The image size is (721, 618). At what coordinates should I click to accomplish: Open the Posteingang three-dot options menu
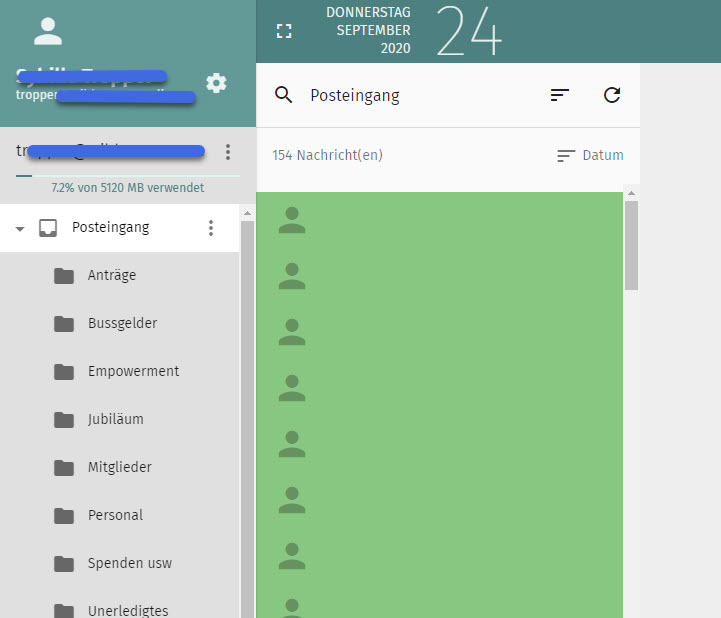pyautogui.click(x=210, y=228)
